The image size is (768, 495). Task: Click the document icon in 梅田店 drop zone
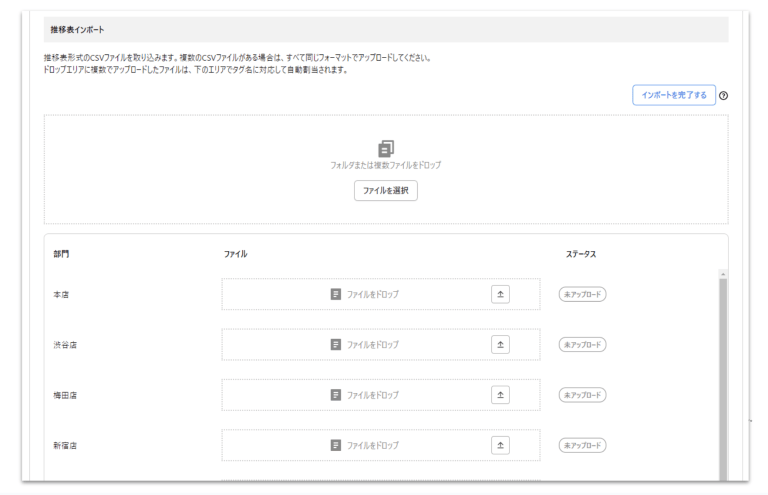[336, 395]
